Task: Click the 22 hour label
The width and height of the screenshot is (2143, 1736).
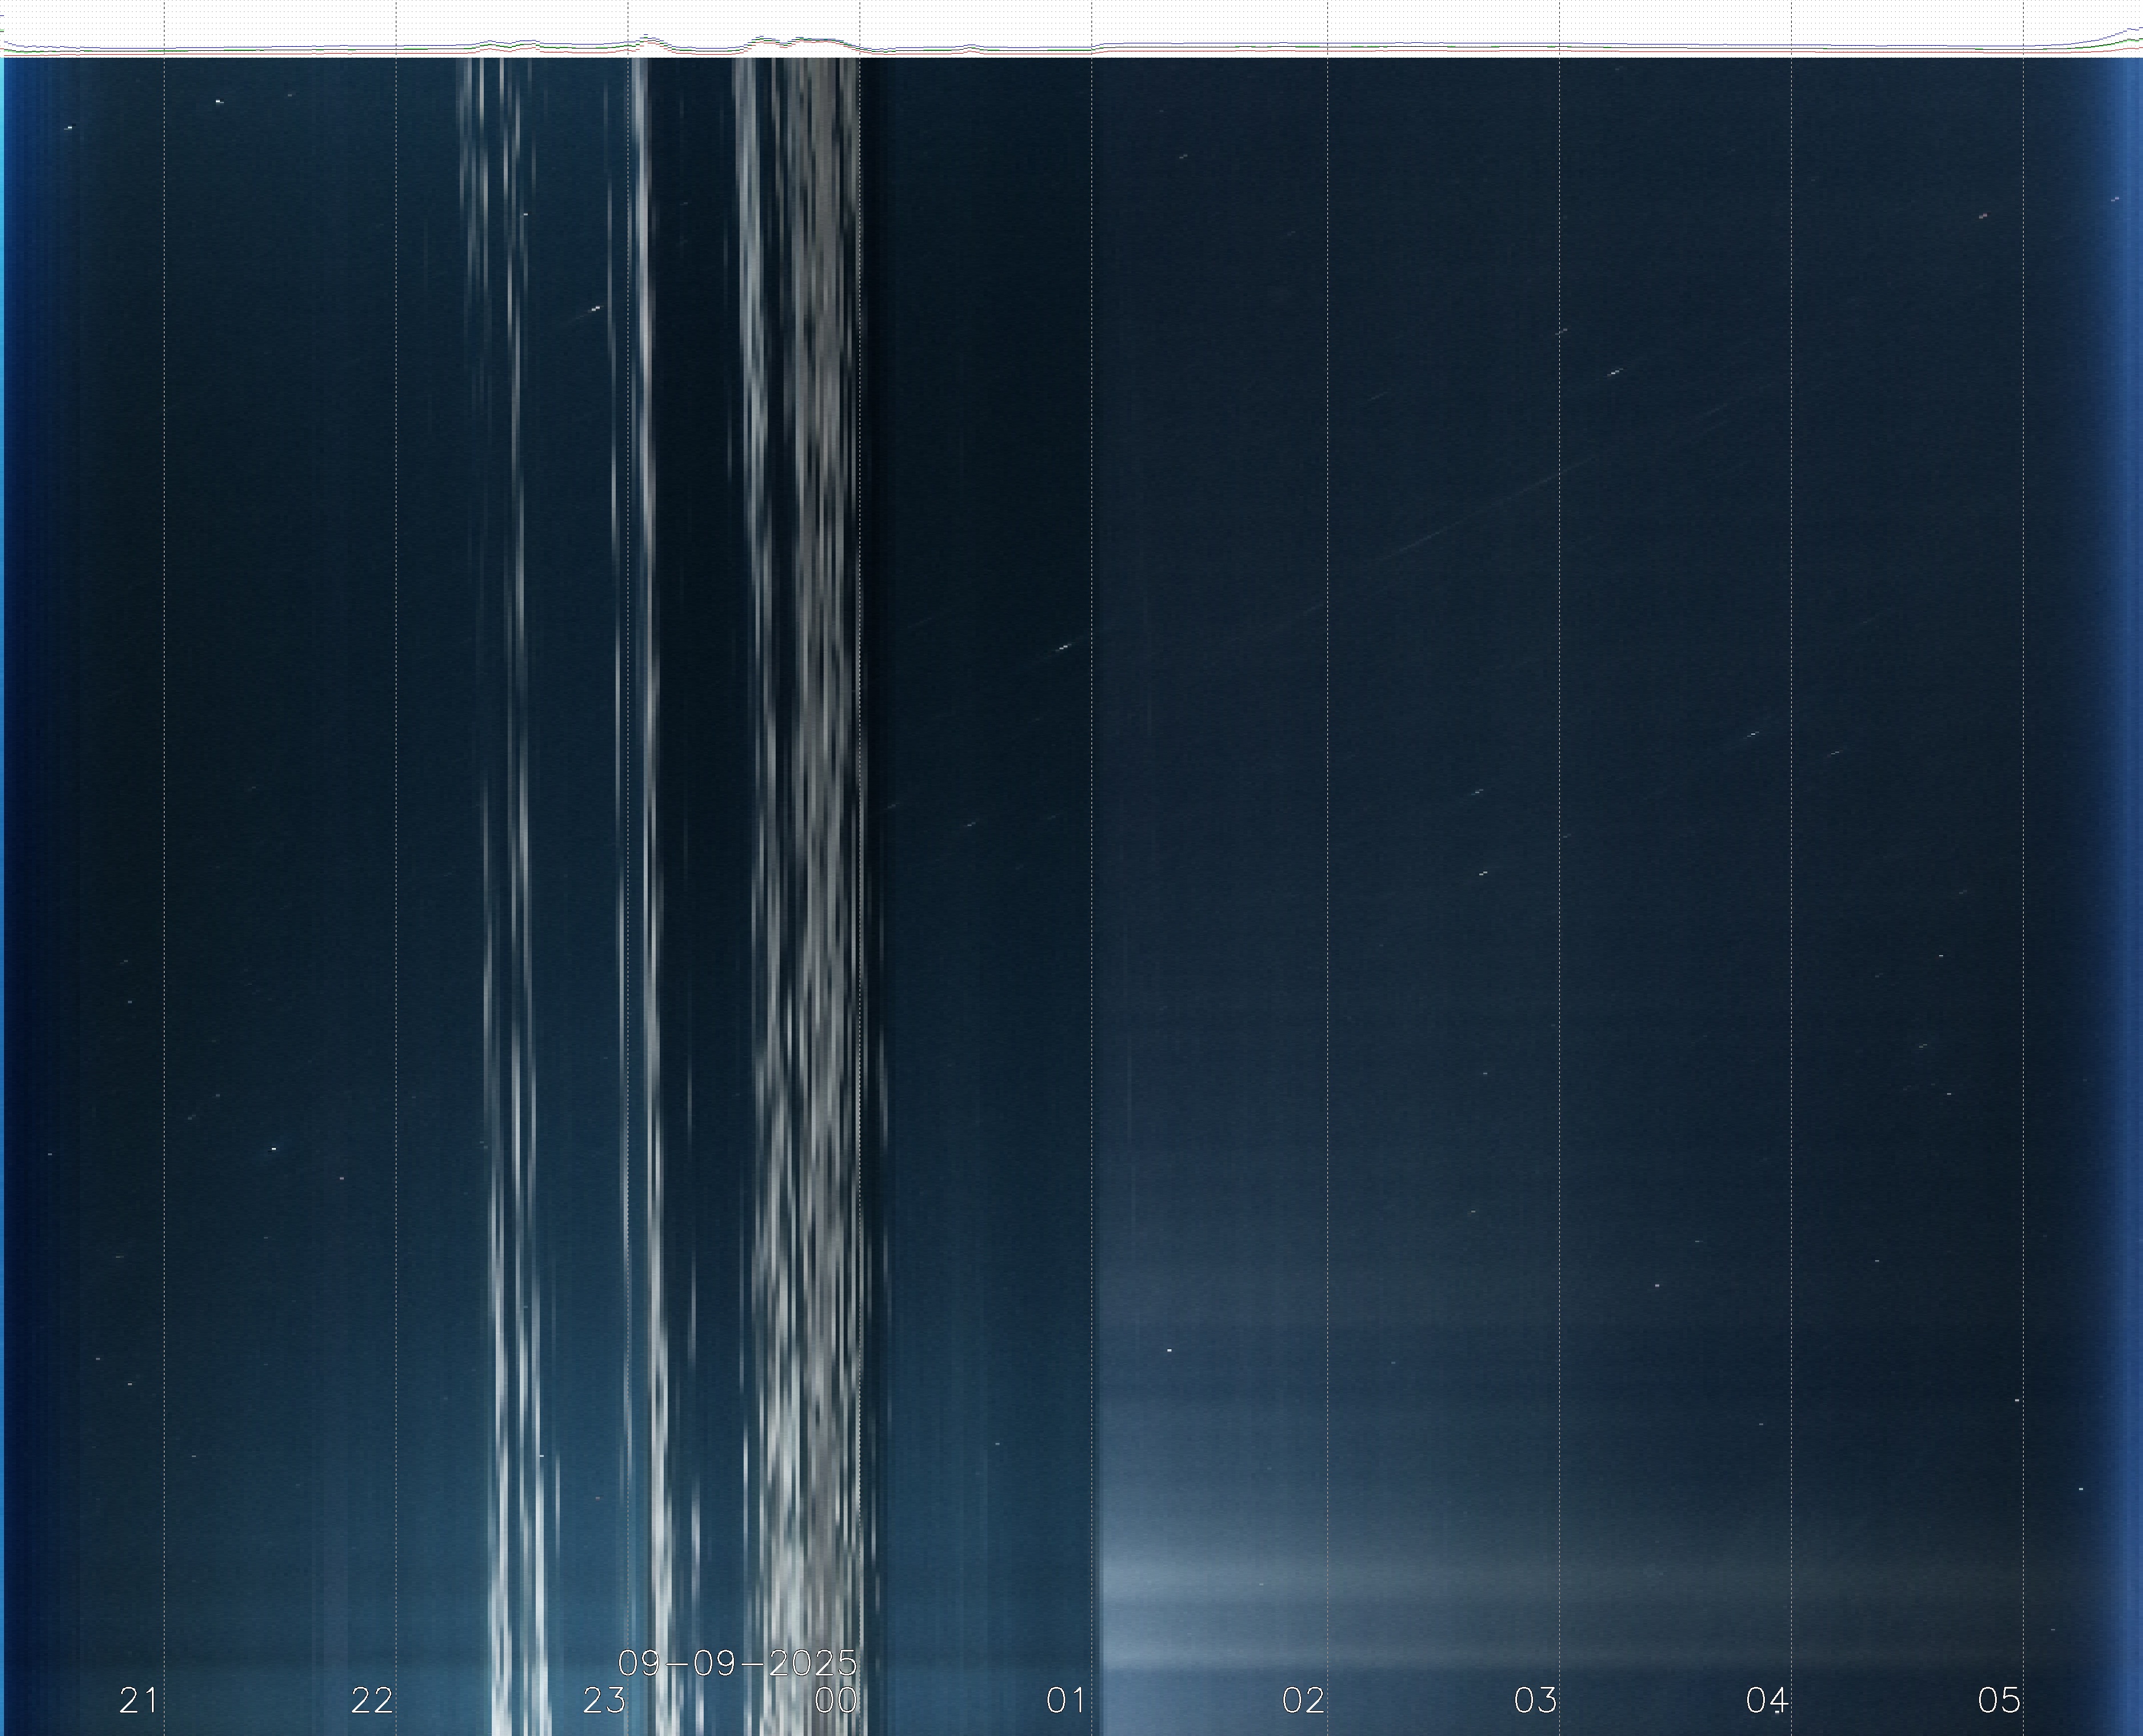Action: pos(371,1700)
